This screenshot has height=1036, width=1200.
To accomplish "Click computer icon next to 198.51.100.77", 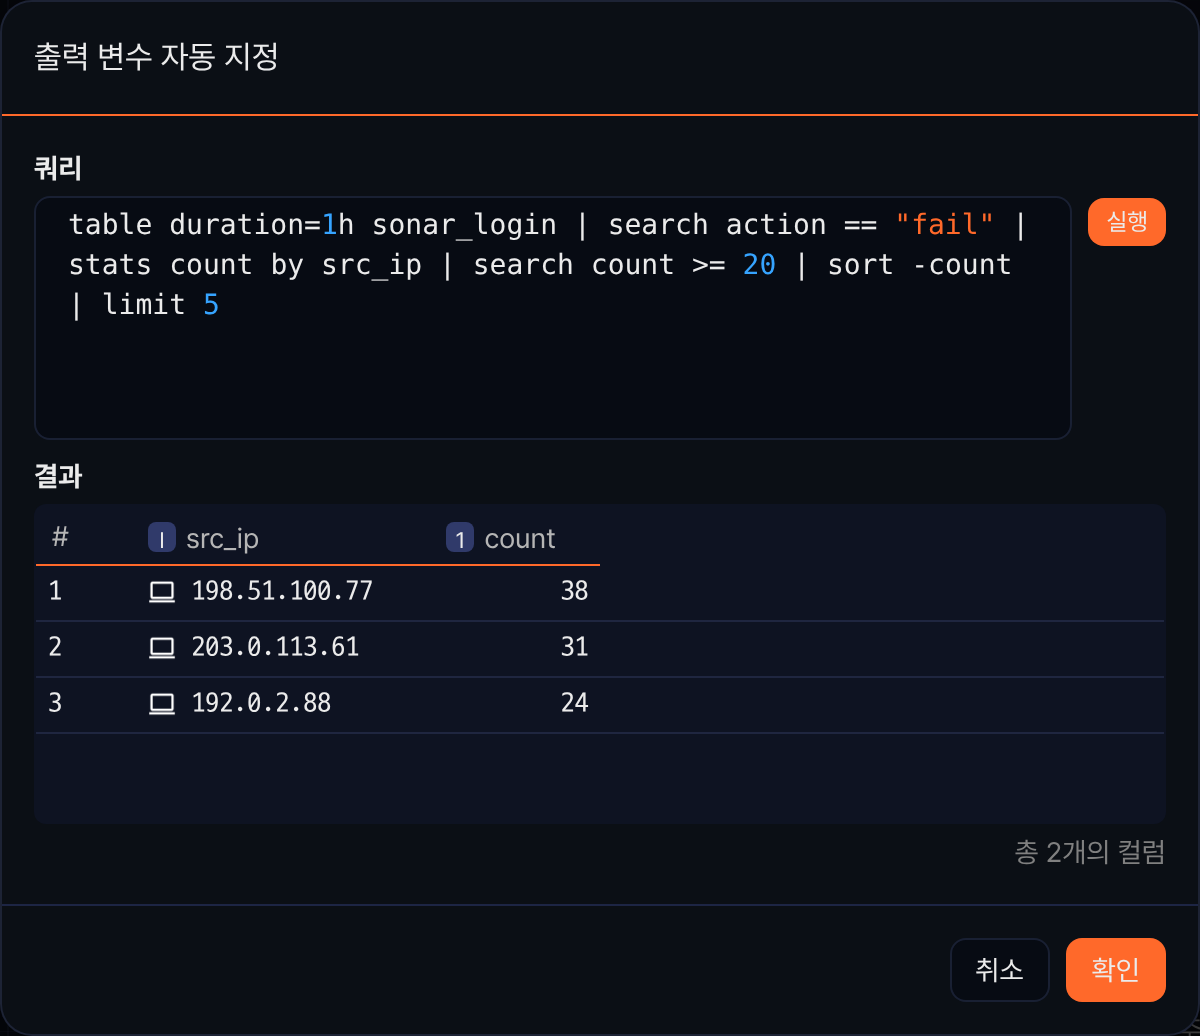I will click(x=162, y=592).
